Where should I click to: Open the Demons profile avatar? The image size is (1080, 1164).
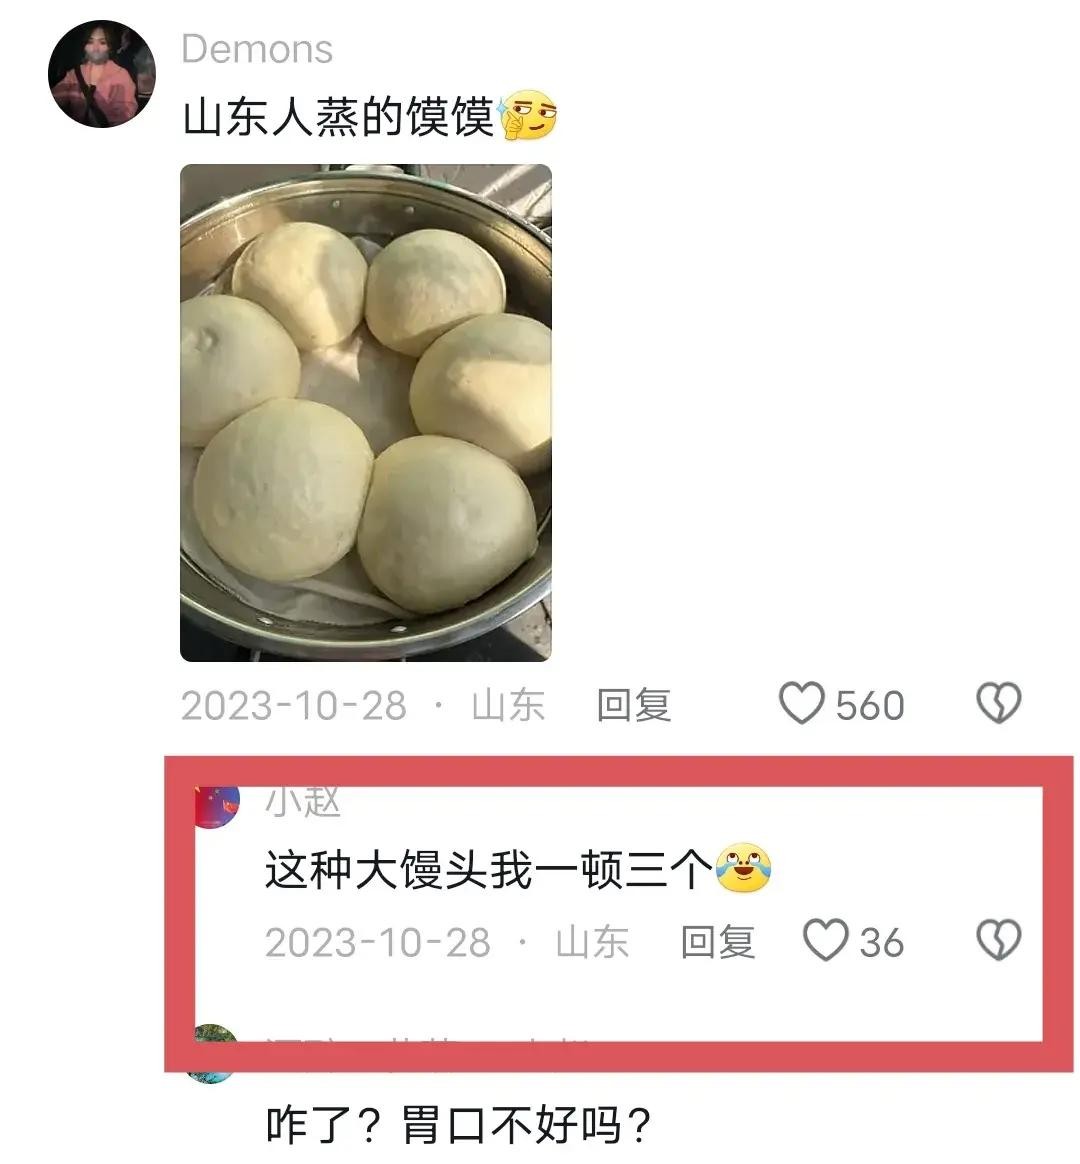pos(102,73)
